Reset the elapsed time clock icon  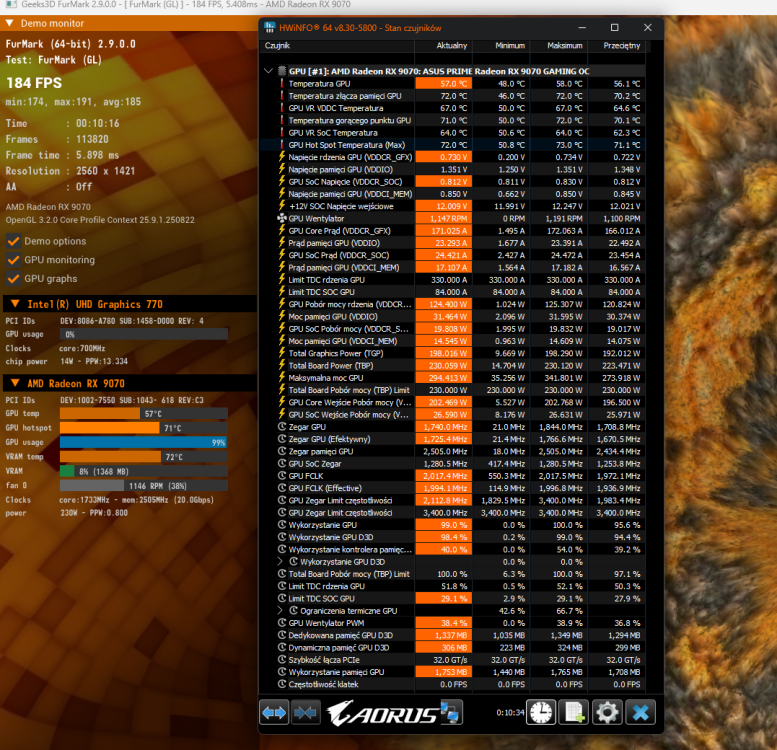point(541,712)
